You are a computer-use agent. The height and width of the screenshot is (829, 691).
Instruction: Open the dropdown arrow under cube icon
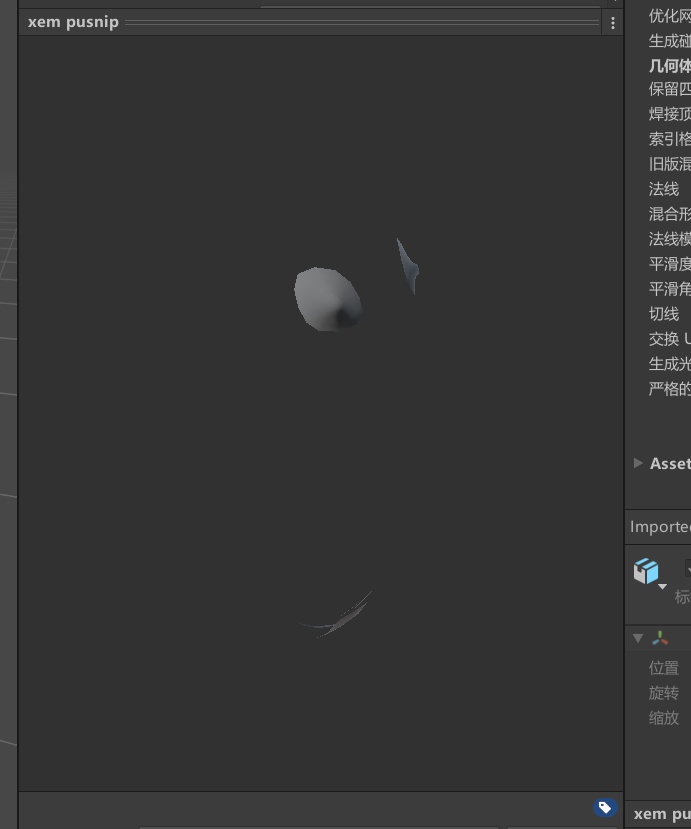point(662,586)
